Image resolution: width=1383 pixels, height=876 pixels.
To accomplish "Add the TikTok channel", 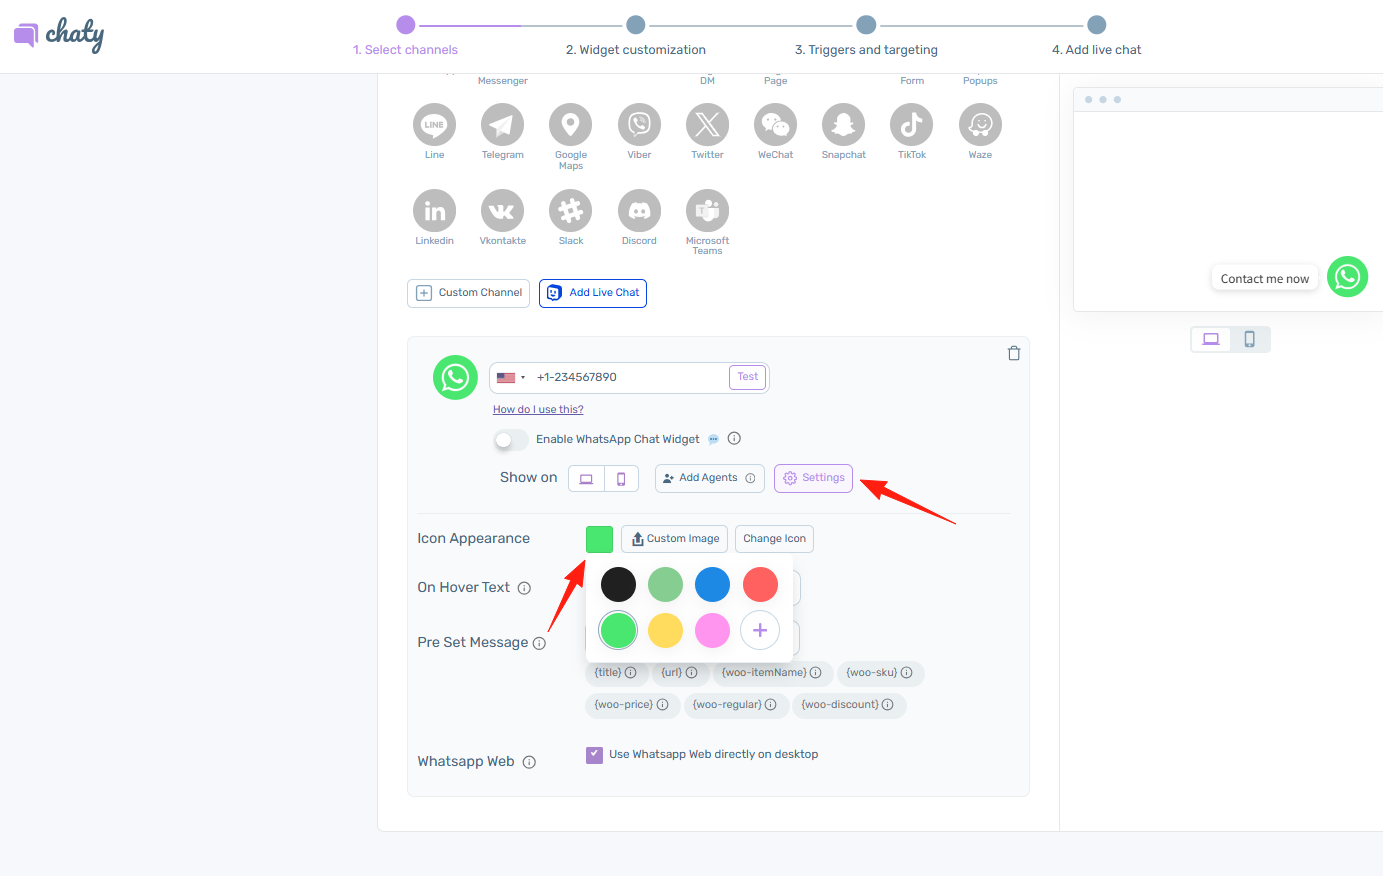I will coord(911,125).
